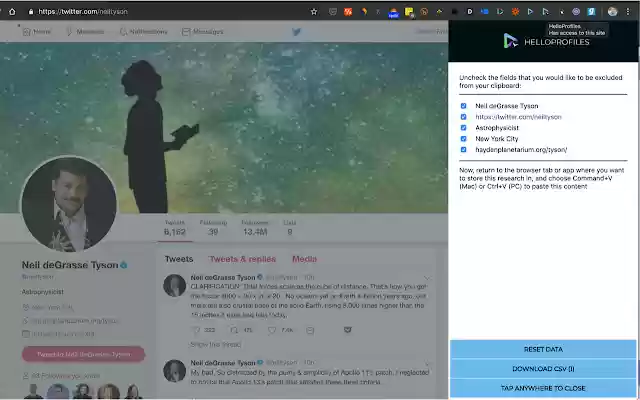
Task: Switch to the Media tab
Action: [x=304, y=259]
